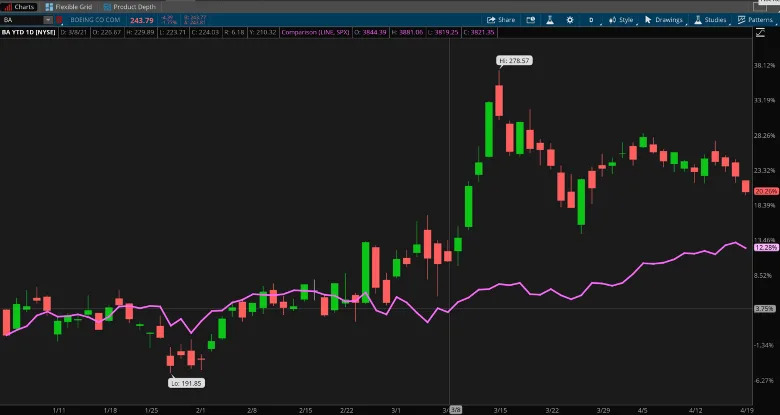Open the Drawings tools menu
780x415 pixels.
(664, 19)
